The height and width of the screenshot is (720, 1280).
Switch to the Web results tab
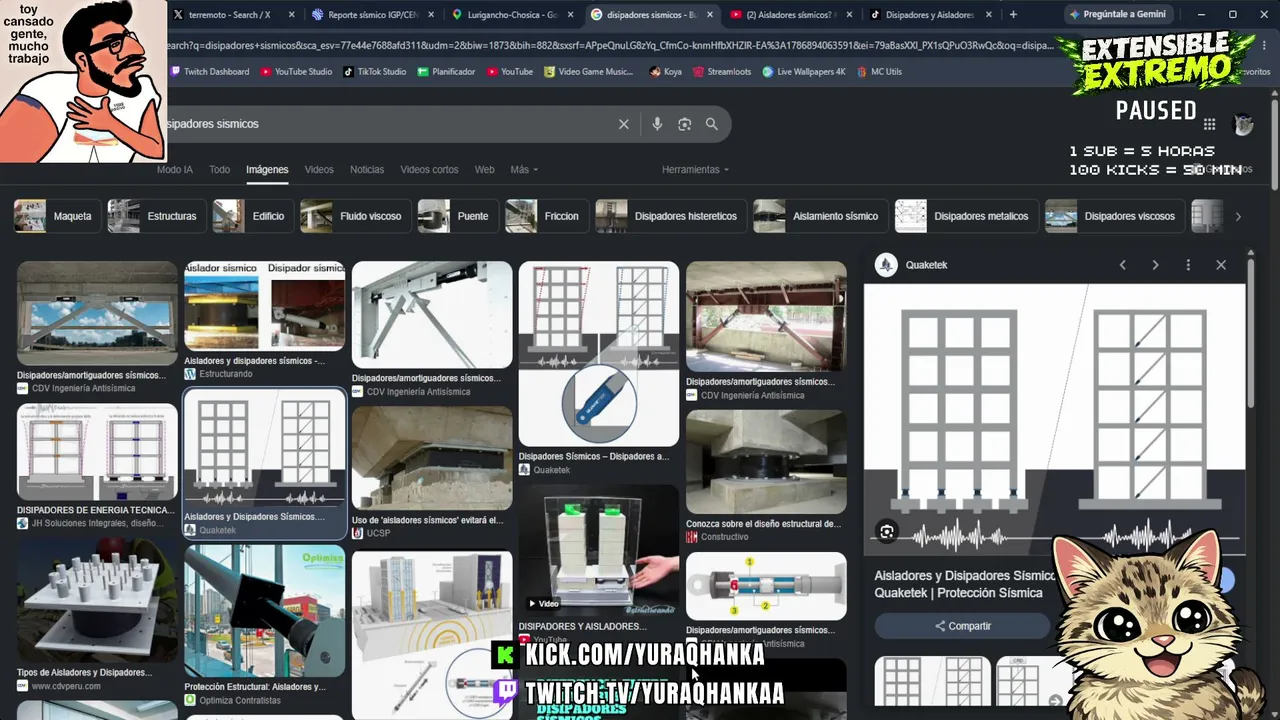[x=484, y=170]
